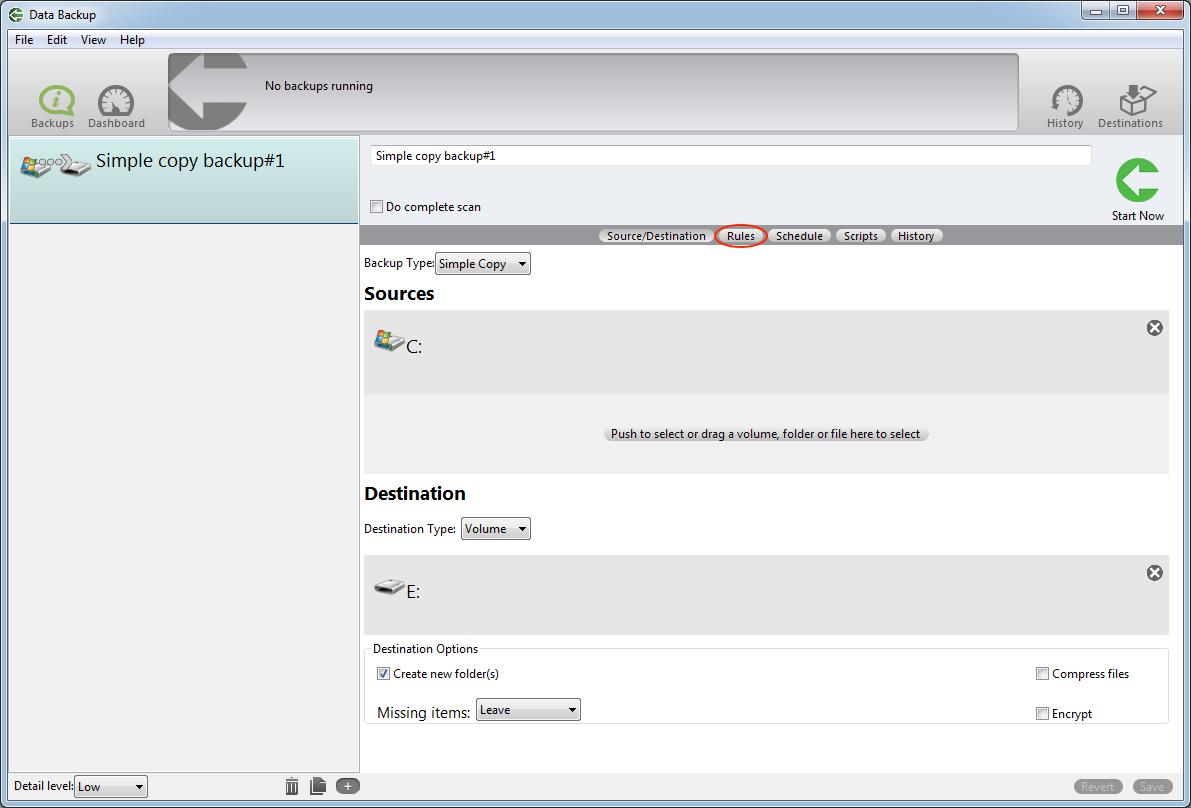Switch to the Schedule tab
The width and height of the screenshot is (1191, 808).
click(x=799, y=235)
